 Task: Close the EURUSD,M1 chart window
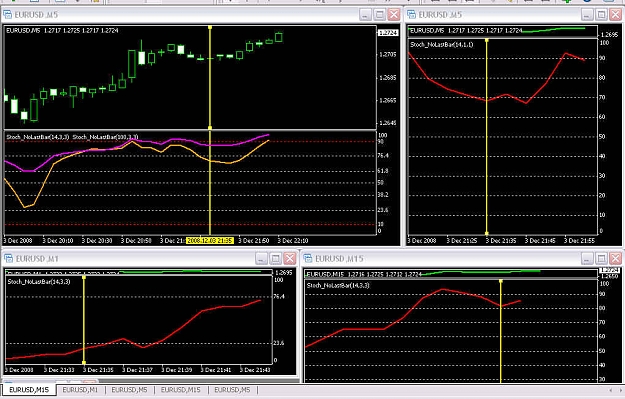click(x=289, y=259)
